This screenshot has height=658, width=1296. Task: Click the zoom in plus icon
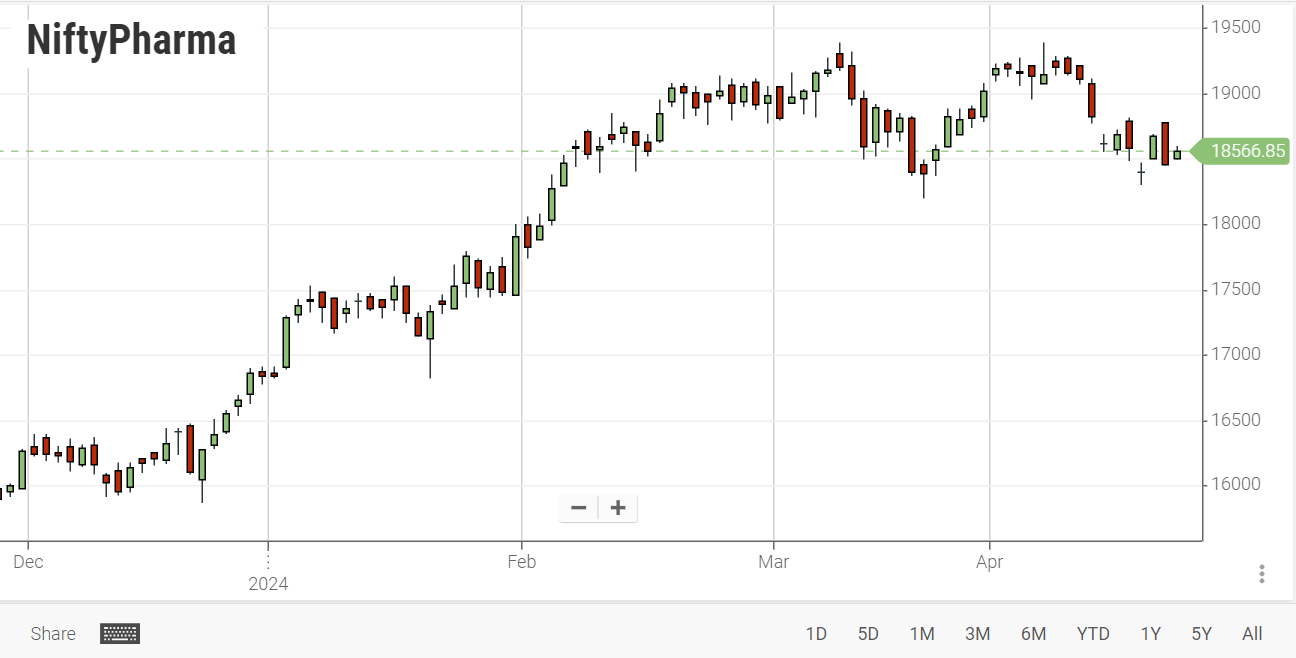pos(617,507)
